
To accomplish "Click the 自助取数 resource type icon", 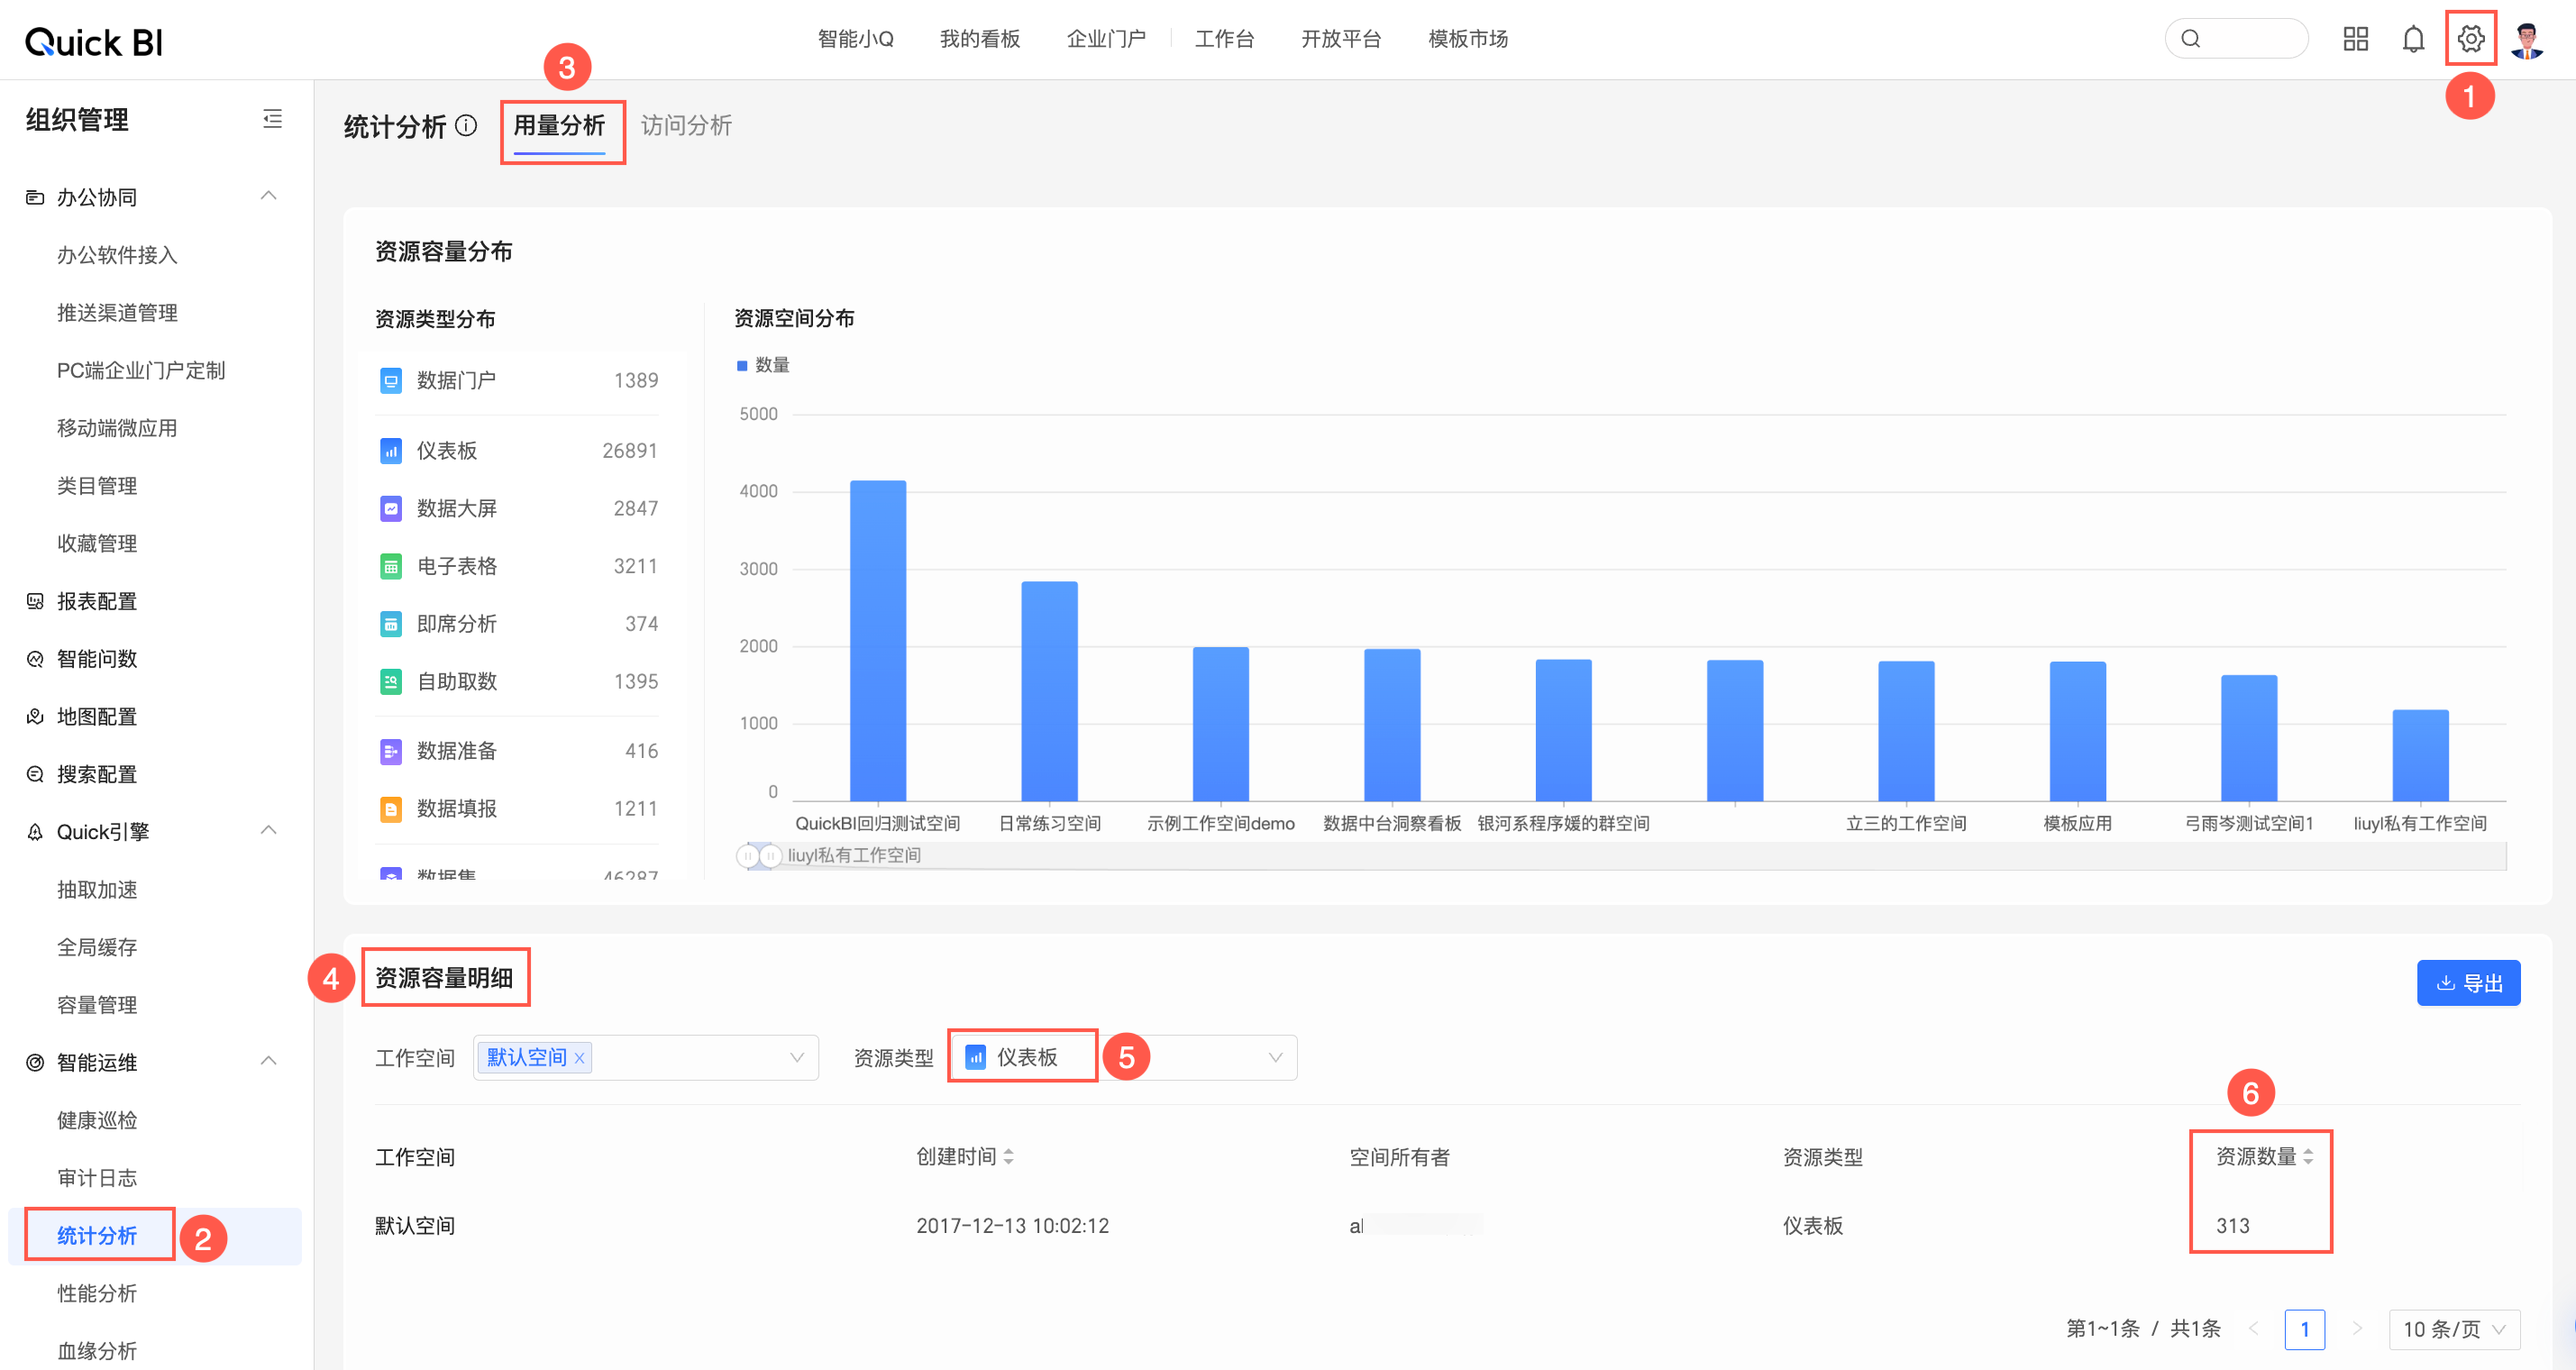I will click(x=391, y=681).
